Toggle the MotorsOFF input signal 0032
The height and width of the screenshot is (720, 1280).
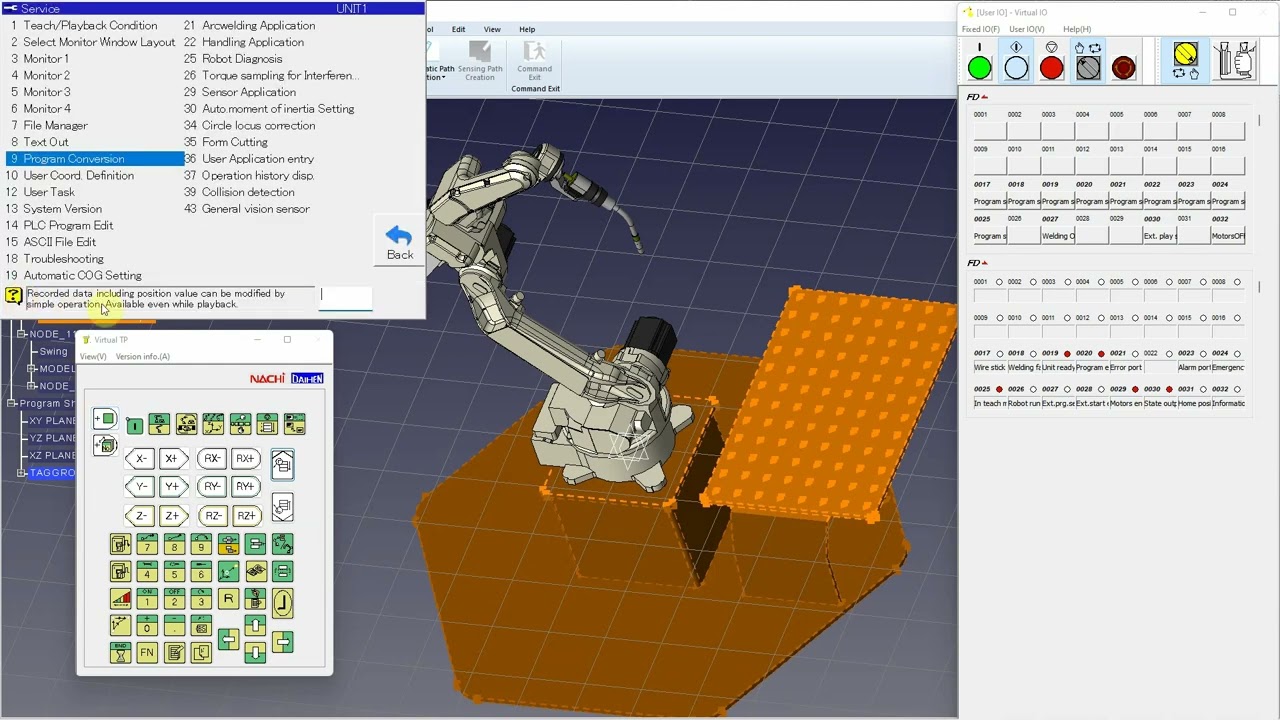click(x=1227, y=236)
